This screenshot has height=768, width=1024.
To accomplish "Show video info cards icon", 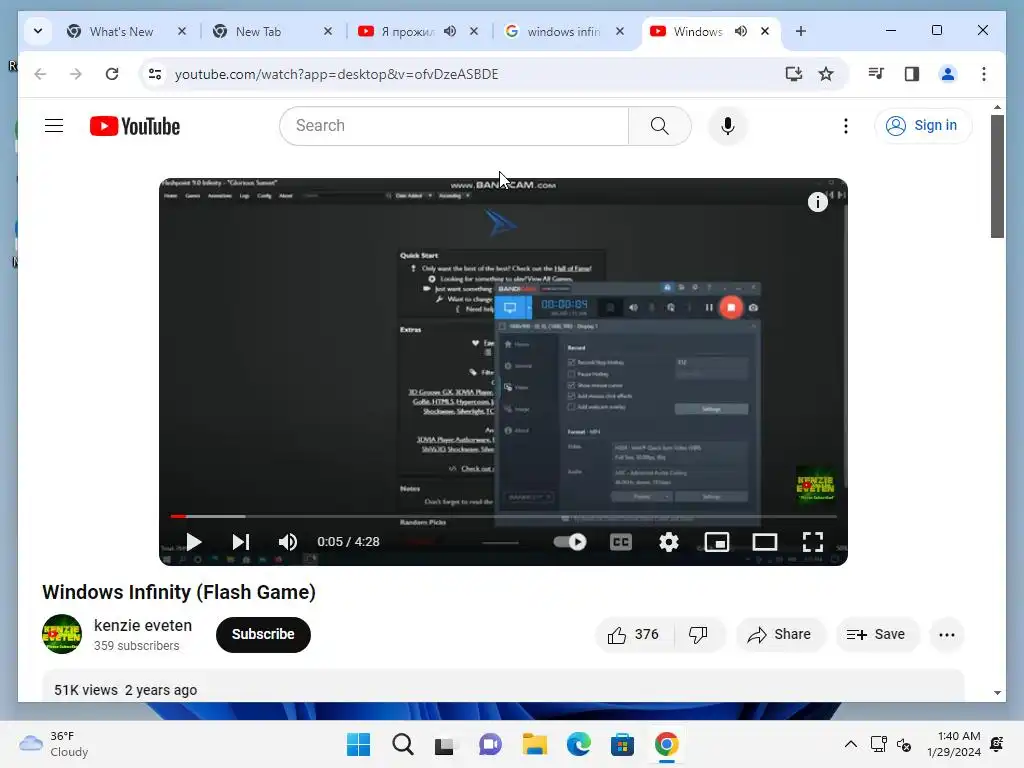I will (818, 202).
